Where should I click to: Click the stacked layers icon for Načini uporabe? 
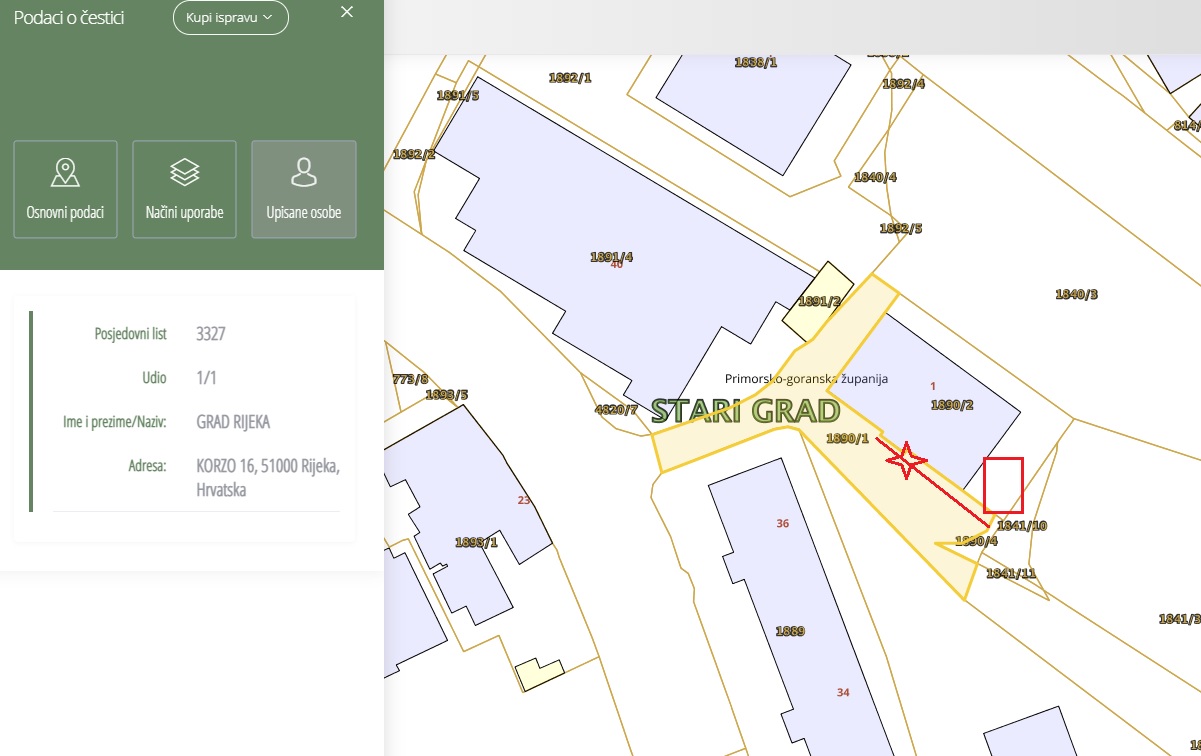coord(184,173)
